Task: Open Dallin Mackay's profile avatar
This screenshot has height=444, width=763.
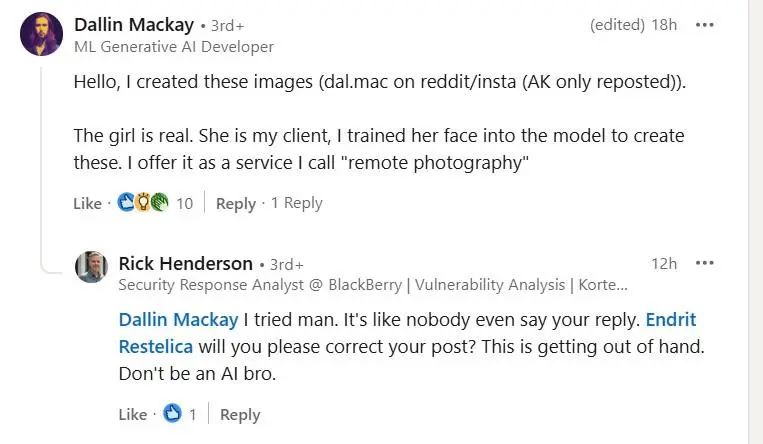Action: [x=41, y=34]
